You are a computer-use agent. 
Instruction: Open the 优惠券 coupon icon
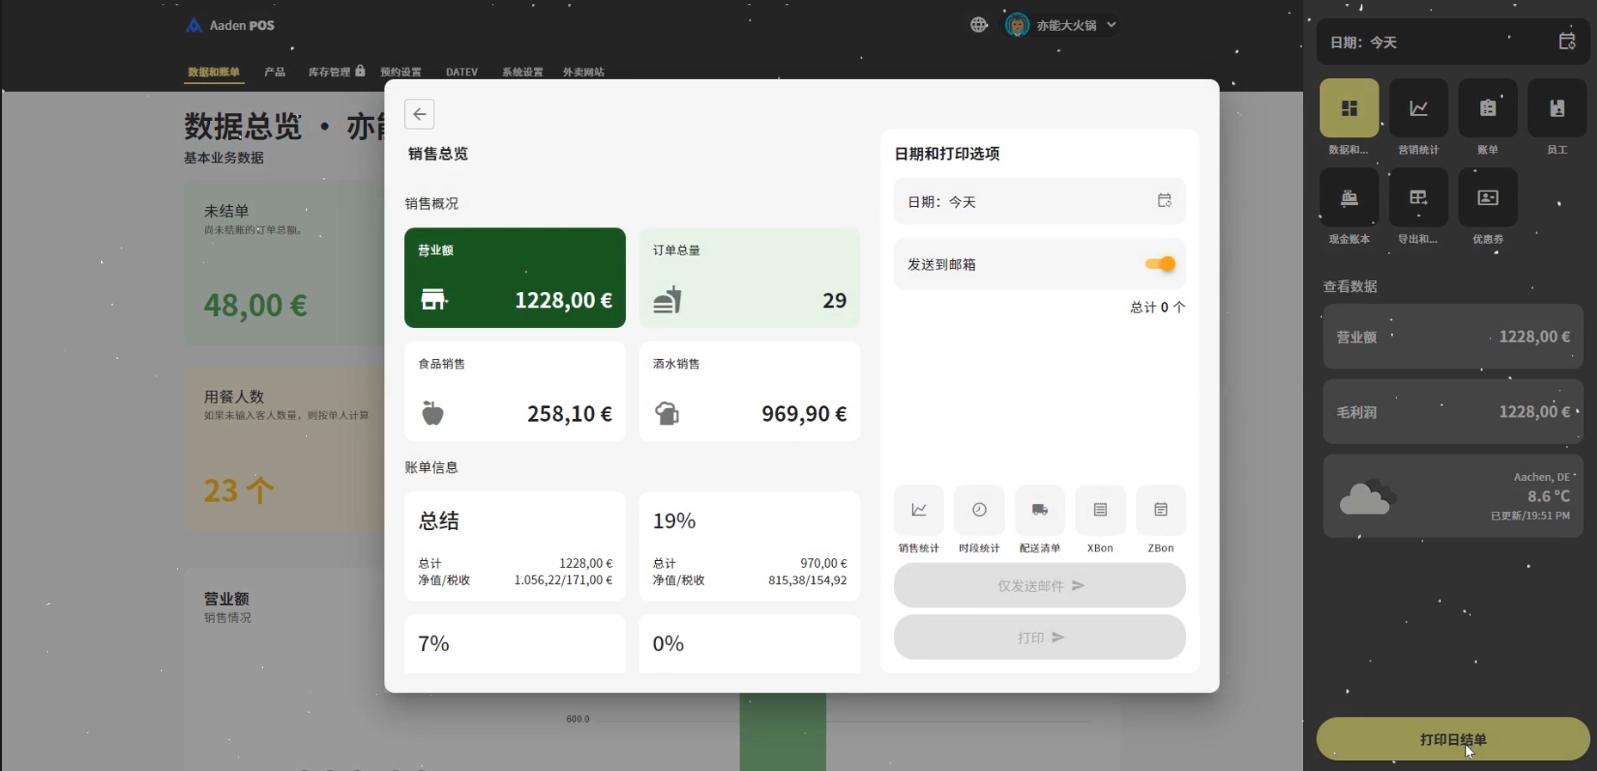(1487, 198)
